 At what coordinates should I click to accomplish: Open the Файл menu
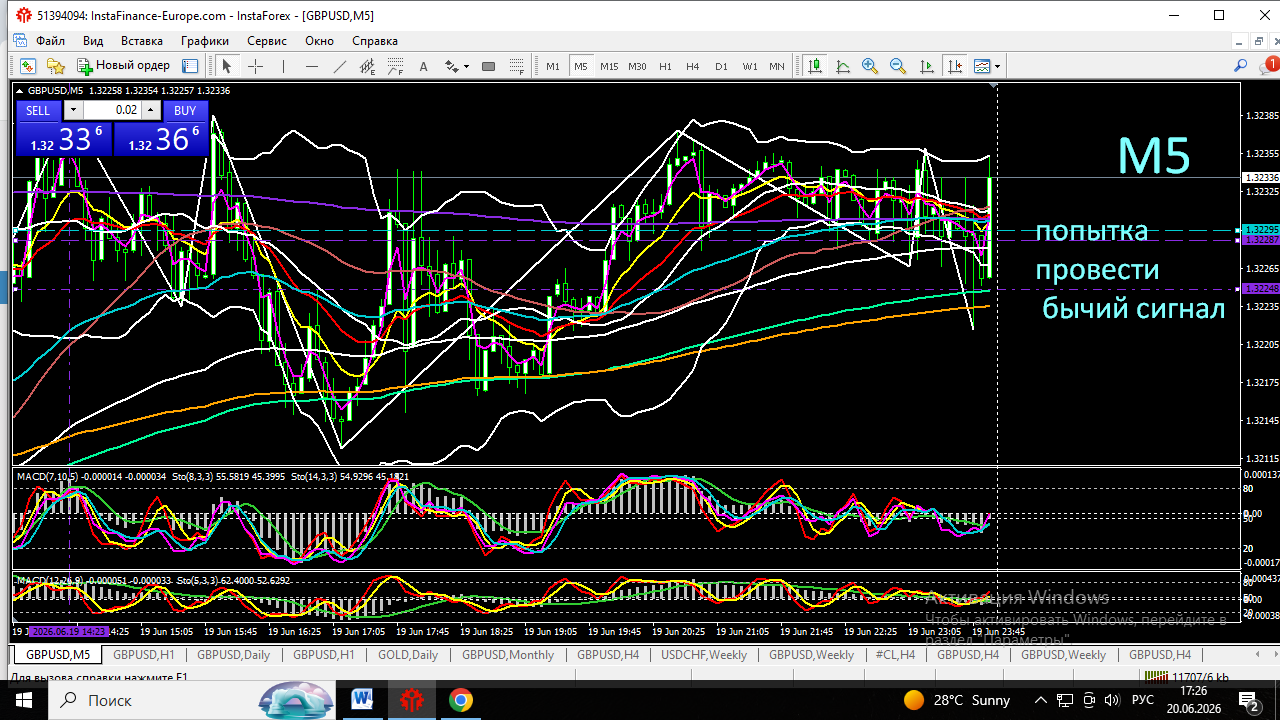point(50,41)
